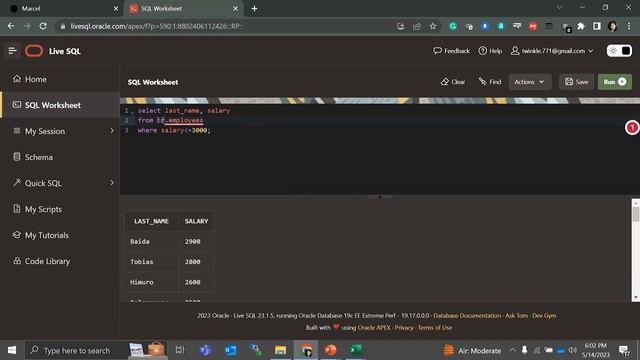This screenshot has width=640, height=360.
Task: Click the share page icon
Action: [x=417, y=26]
